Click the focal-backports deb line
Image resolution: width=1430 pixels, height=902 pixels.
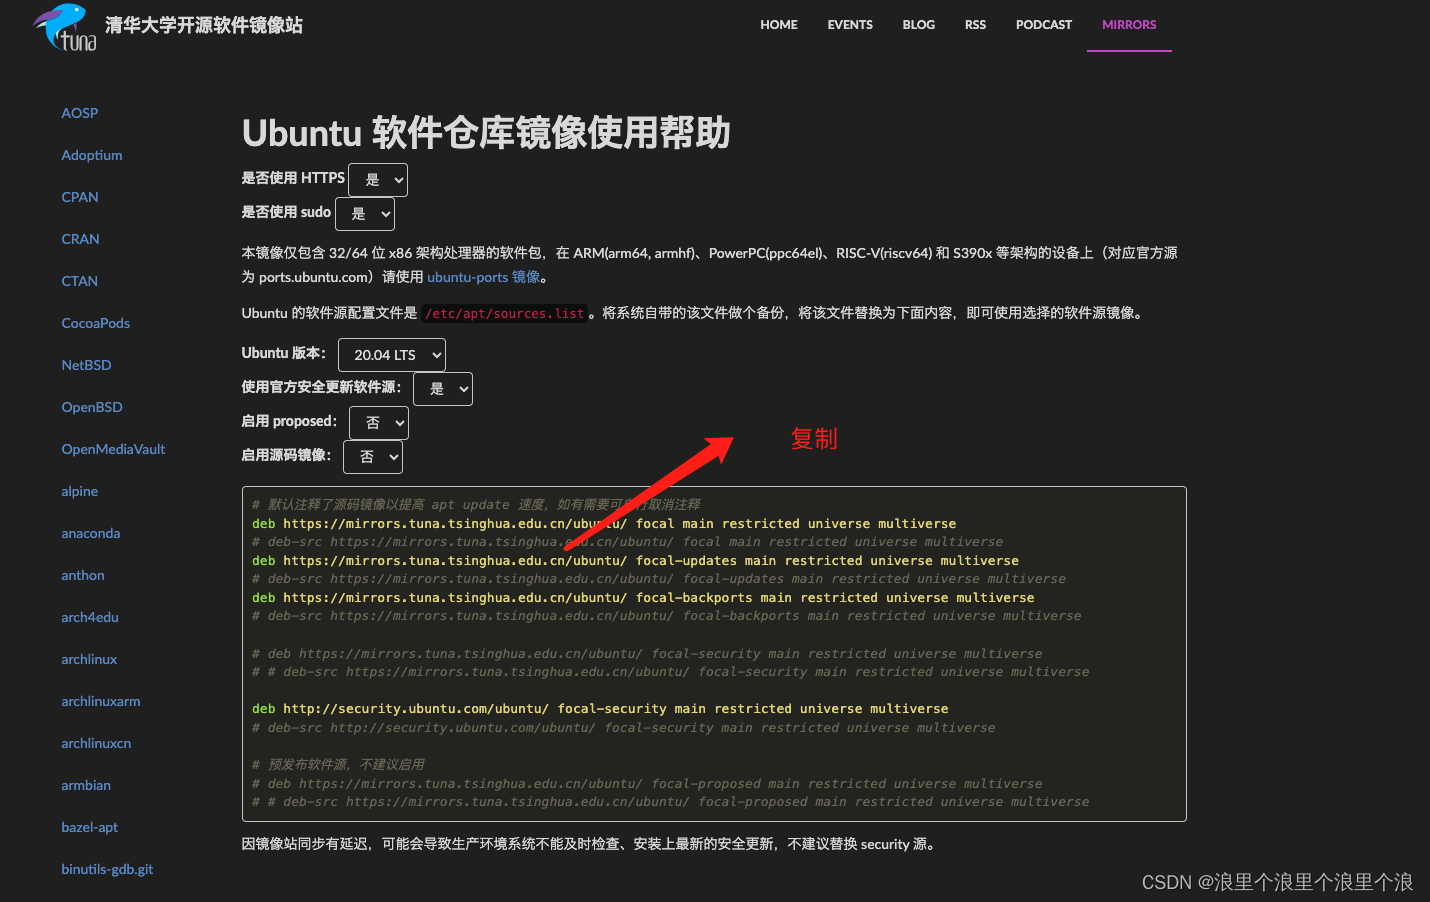pos(643,598)
